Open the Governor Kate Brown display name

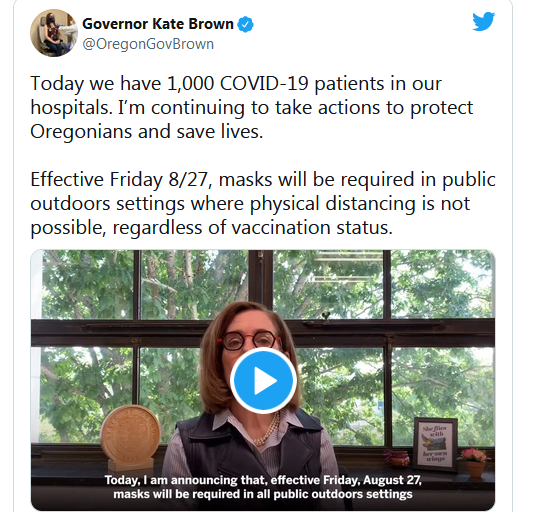(x=158, y=24)
